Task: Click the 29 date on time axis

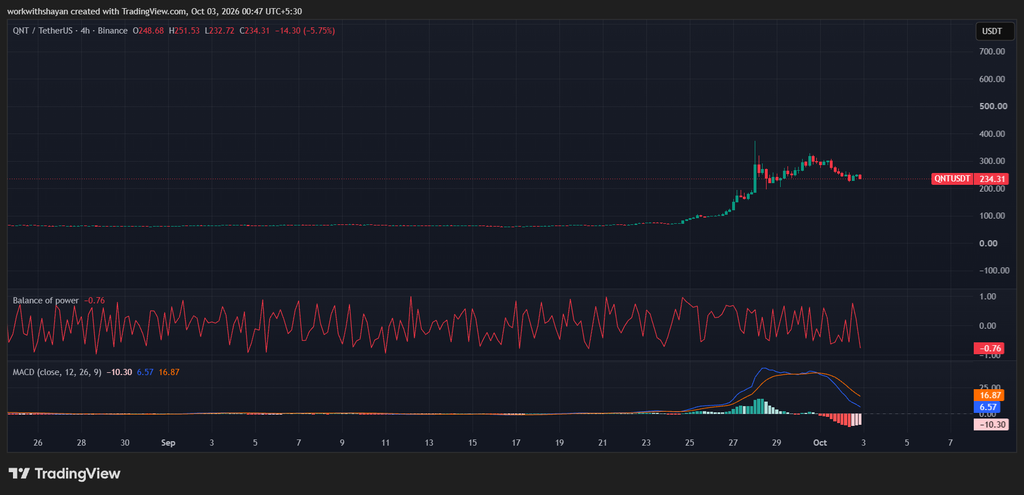Action: tap(776, 443)
